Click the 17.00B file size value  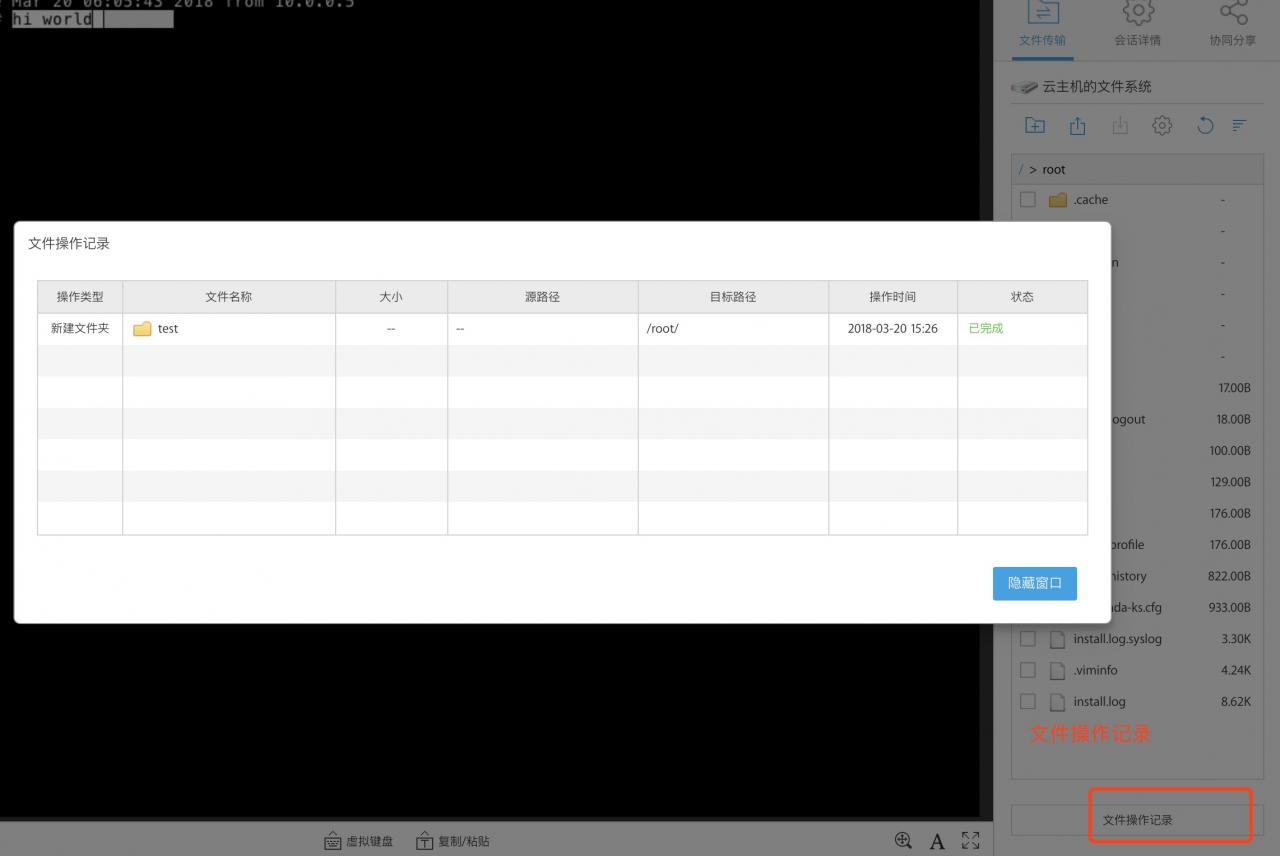(x=1234, y=388)
